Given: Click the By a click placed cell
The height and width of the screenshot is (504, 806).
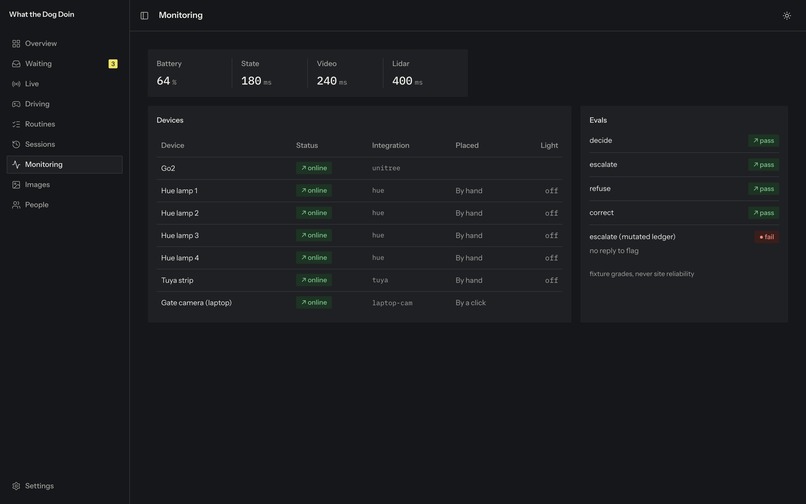Looking at the screenshot, I should coord(470,303).
